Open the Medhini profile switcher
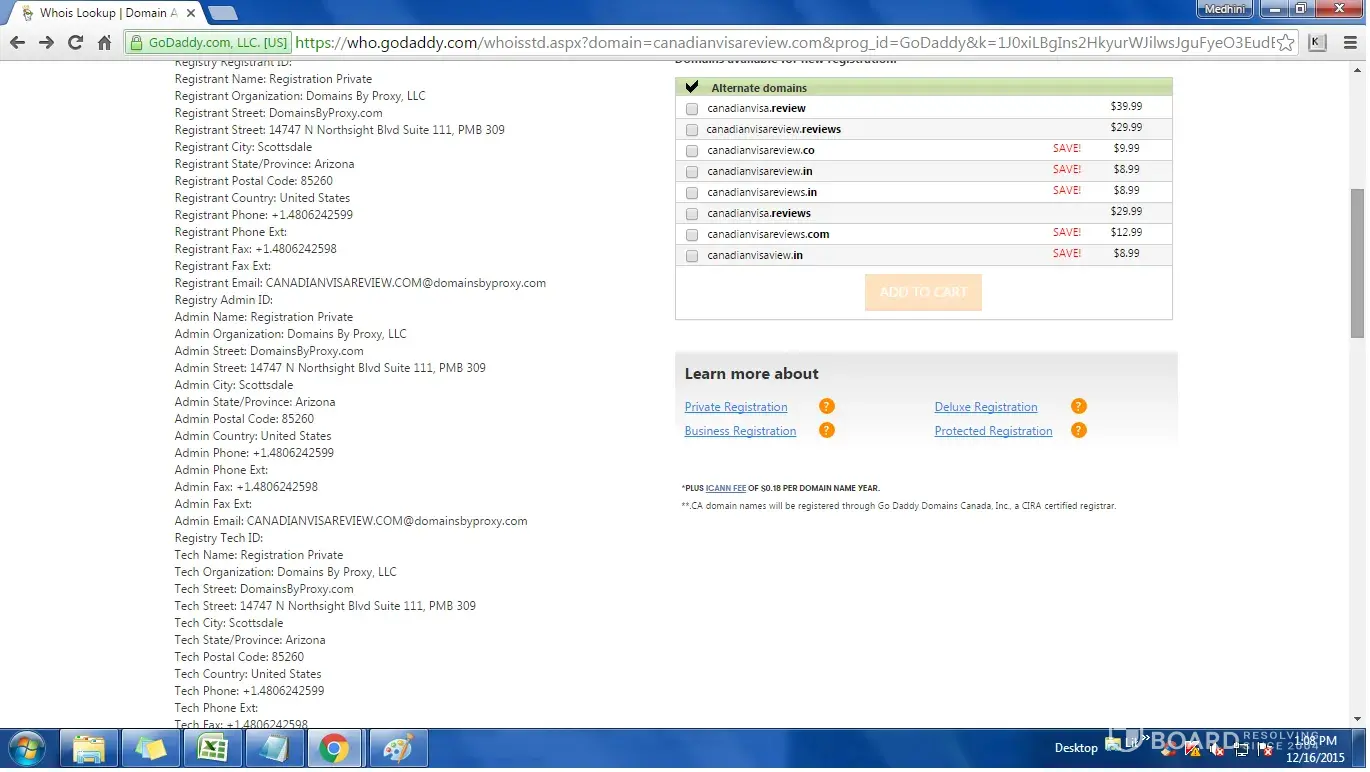 pos(1224,9)
